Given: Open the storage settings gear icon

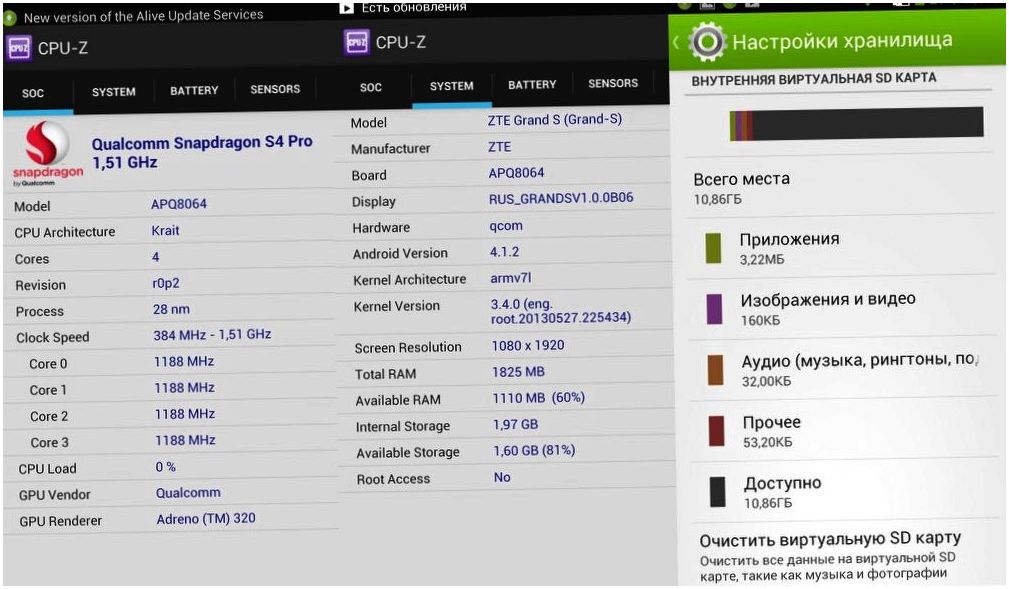Looking at the screenshot, I should [707, 42].
